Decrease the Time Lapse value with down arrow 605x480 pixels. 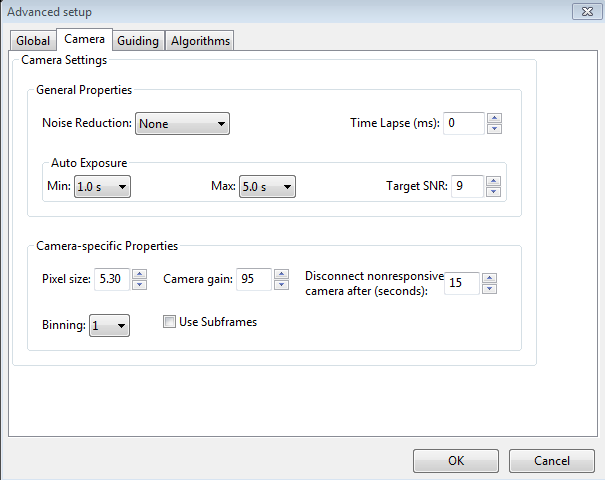tap(494, 129)
